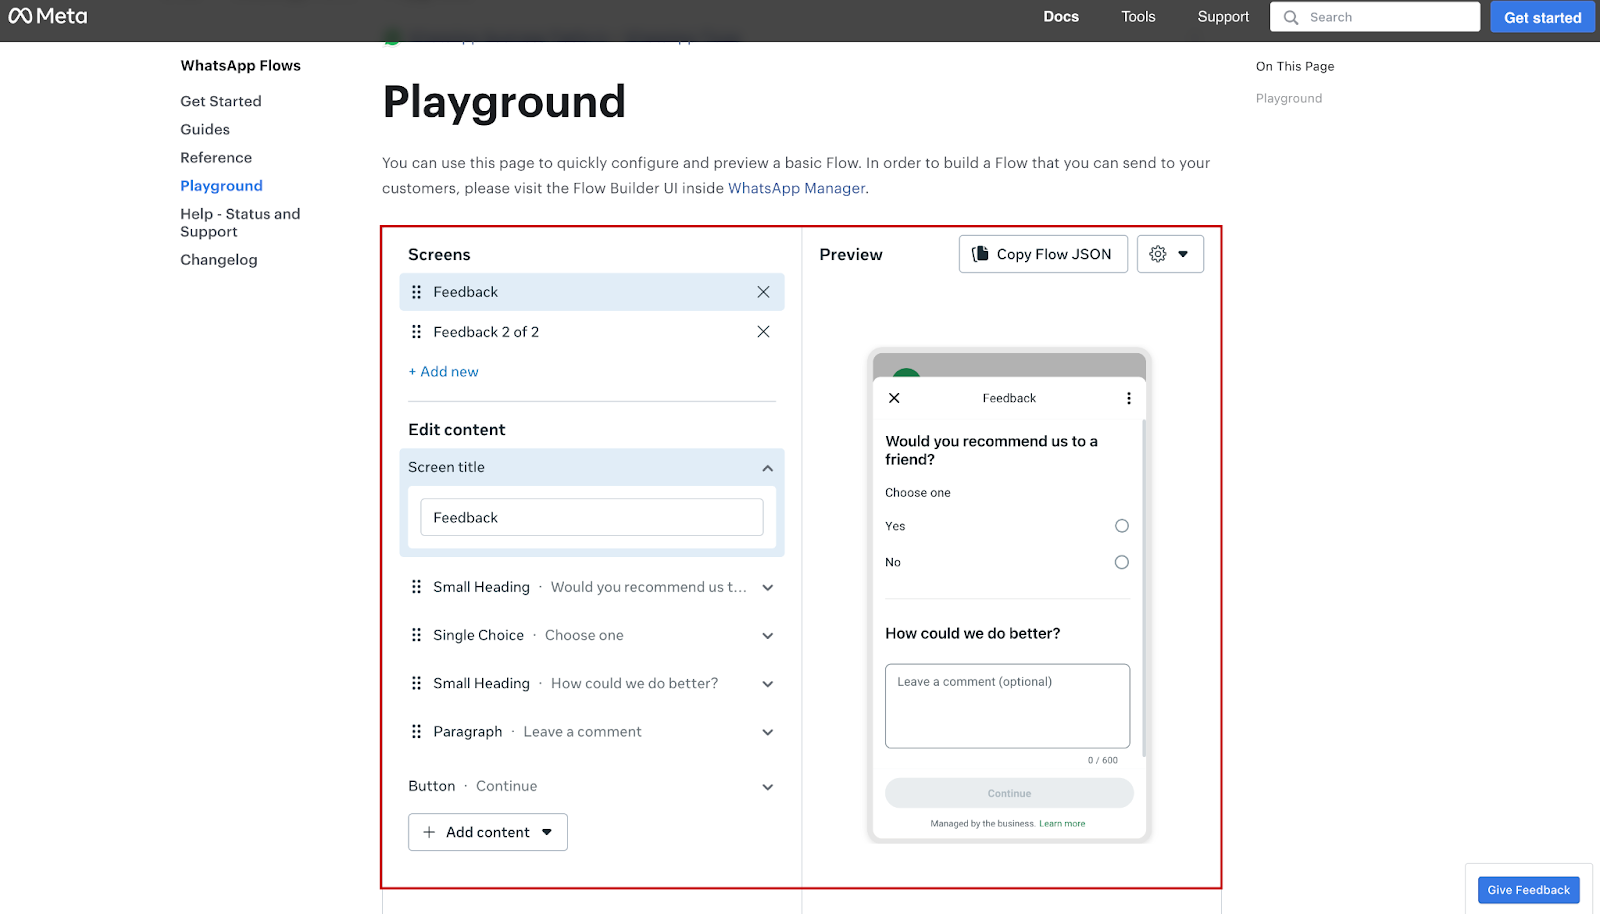Open Help - Status and Support

240,222
